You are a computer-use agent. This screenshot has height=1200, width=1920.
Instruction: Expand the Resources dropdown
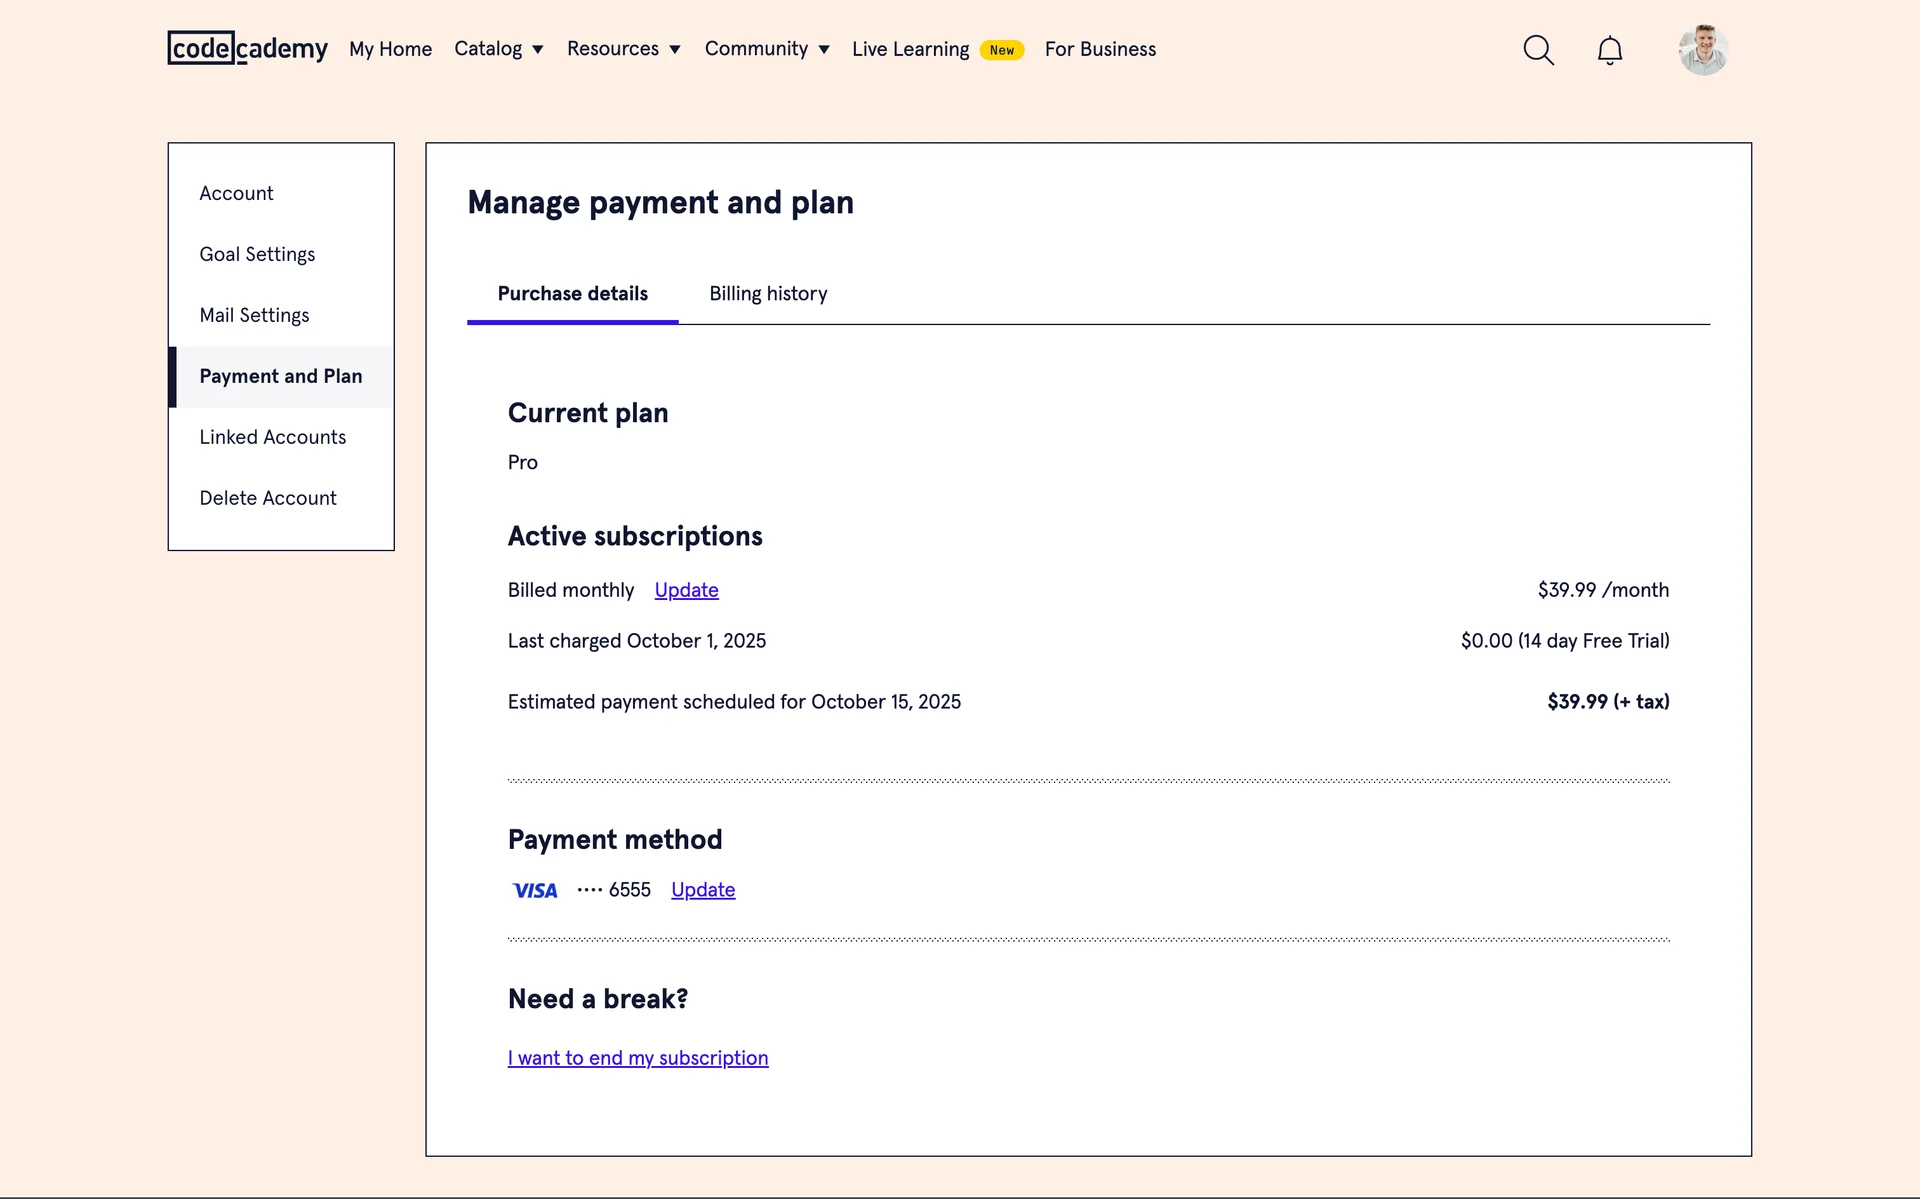[x=623, y=49]
